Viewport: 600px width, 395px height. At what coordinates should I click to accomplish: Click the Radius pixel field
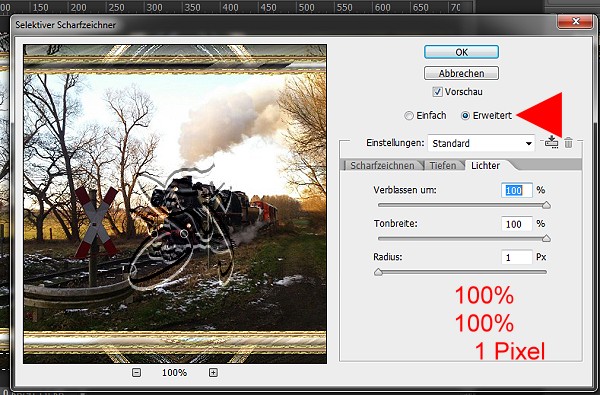(517, 257)
